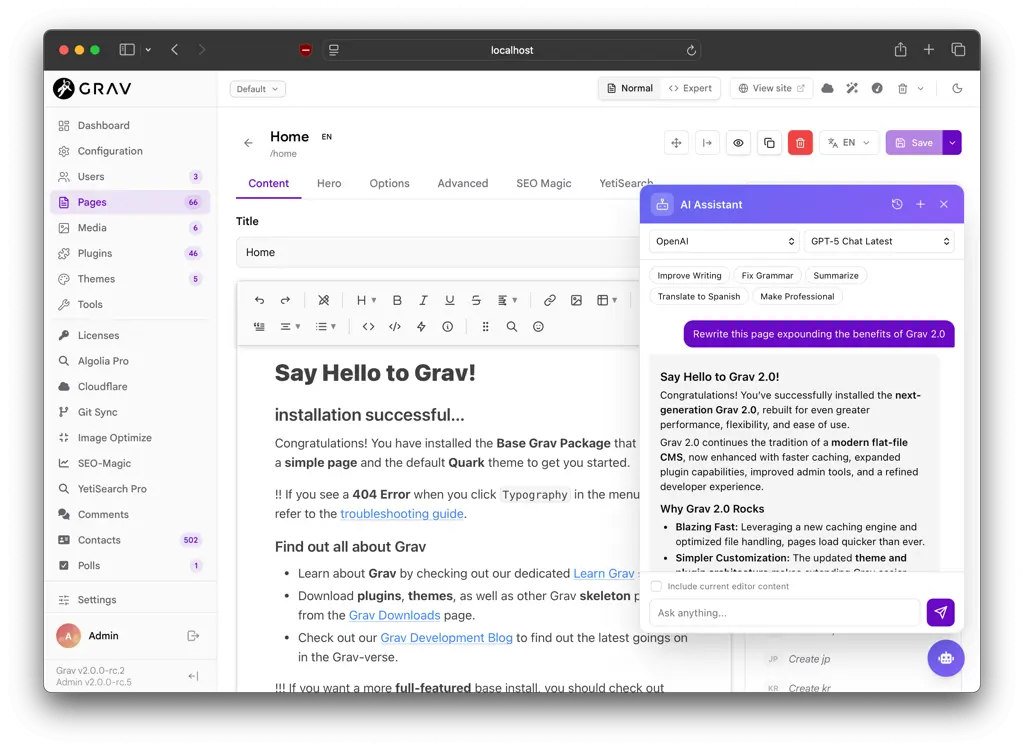
Task: Click the lightning bolt shortcode icon
Action: coord(421,327)
